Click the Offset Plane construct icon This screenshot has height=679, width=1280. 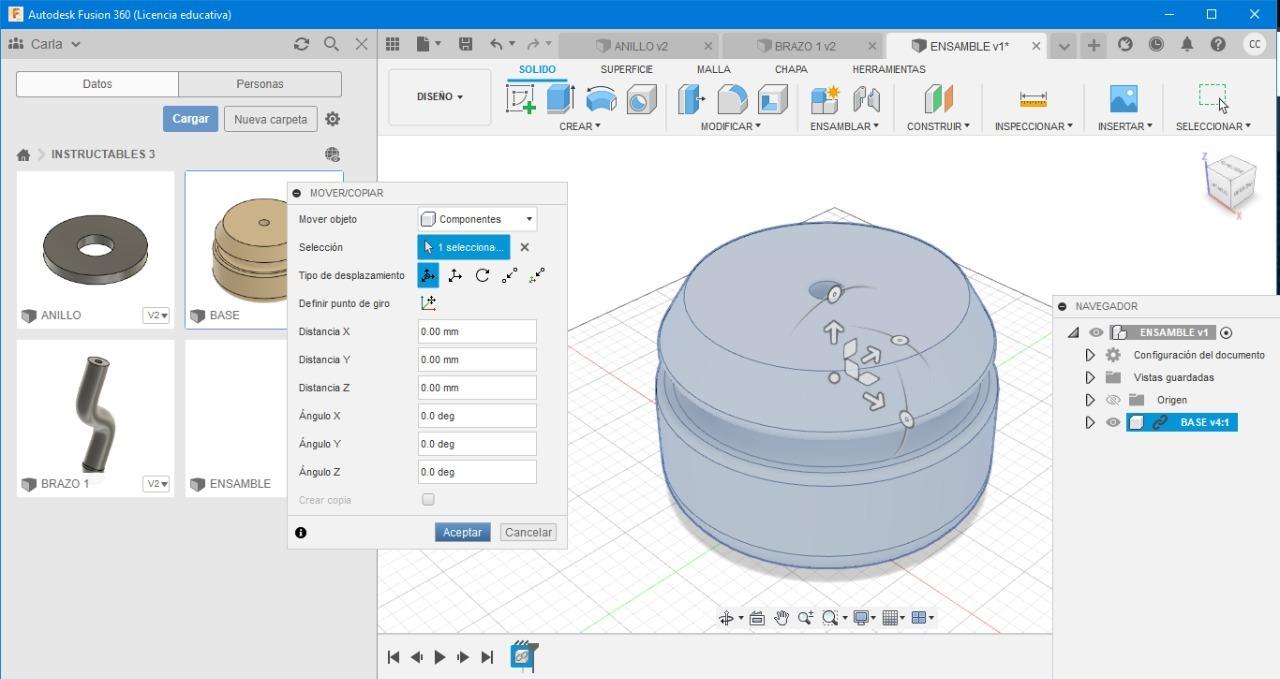click(x=938, y=99)
